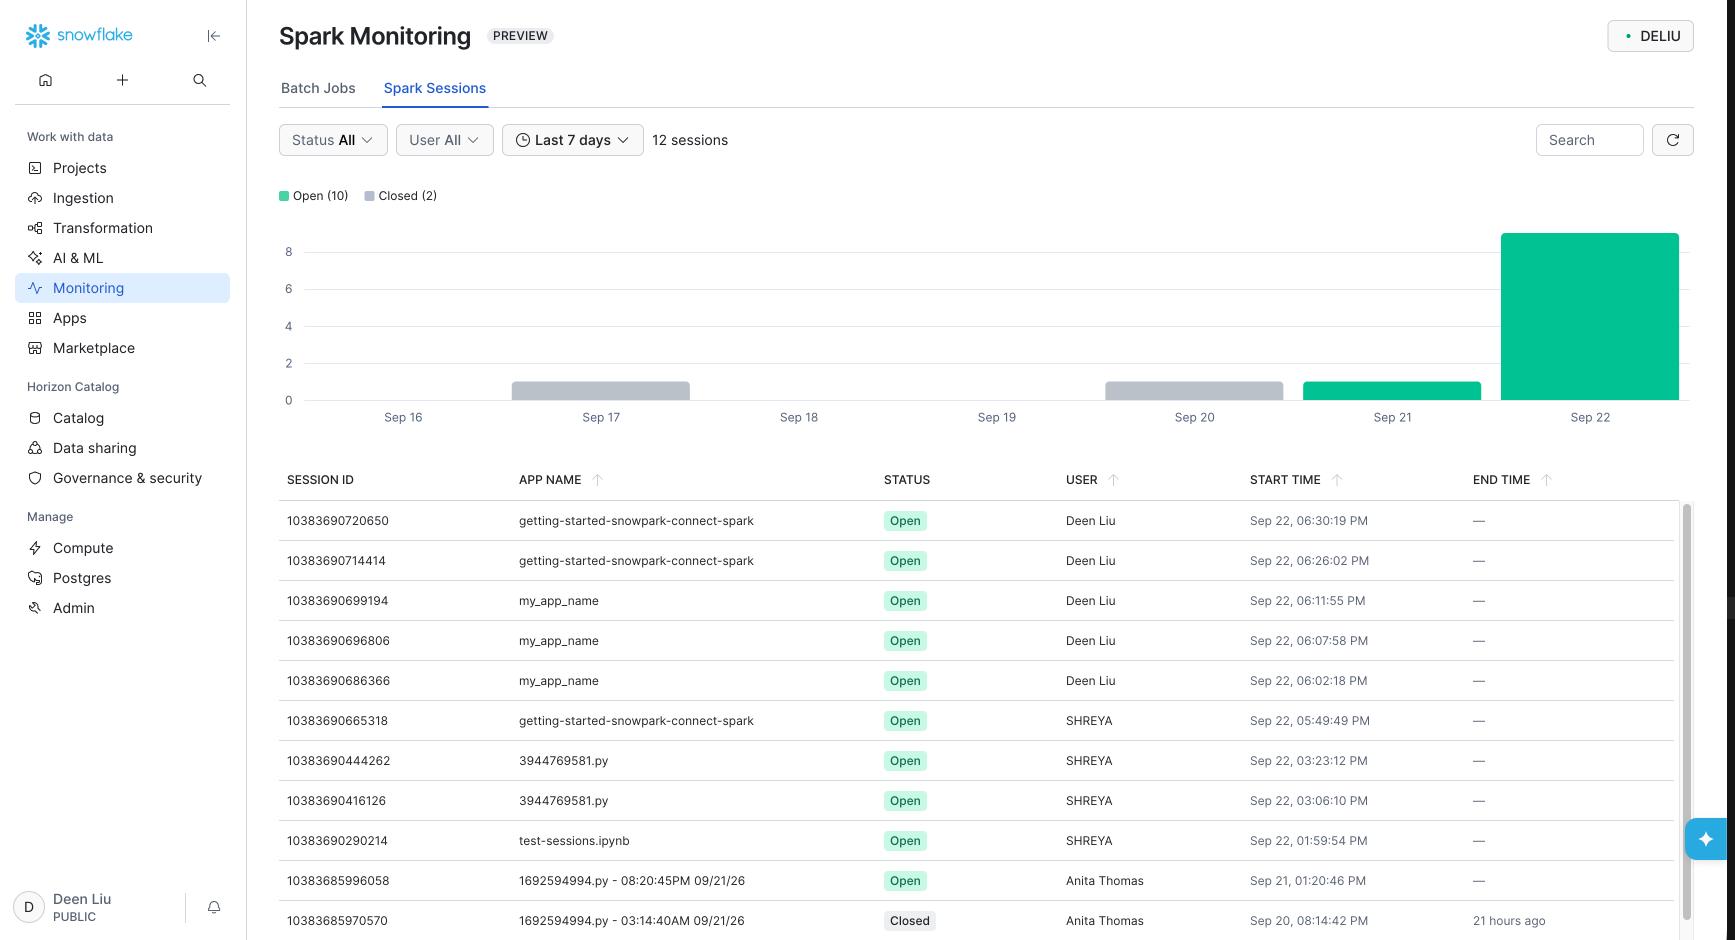Click the PREVIEW badge
1735x940 pixels.
point(520,36)
